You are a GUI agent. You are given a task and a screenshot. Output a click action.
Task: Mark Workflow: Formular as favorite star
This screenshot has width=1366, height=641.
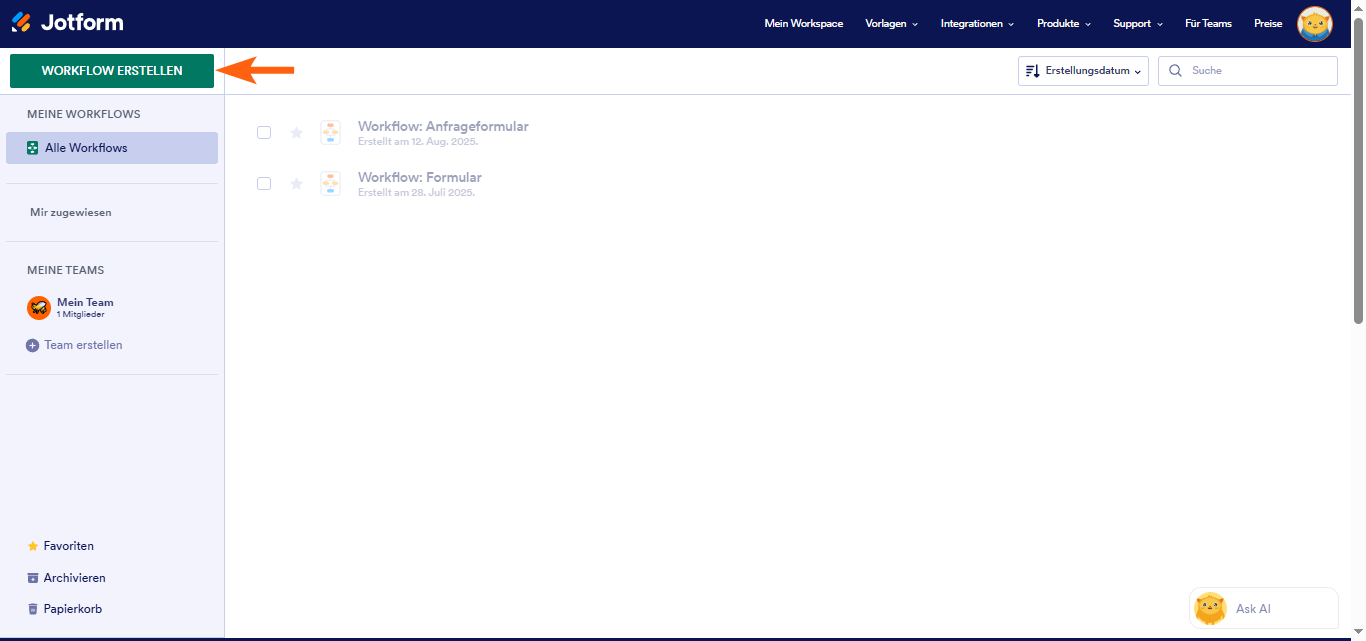[296, 184]
